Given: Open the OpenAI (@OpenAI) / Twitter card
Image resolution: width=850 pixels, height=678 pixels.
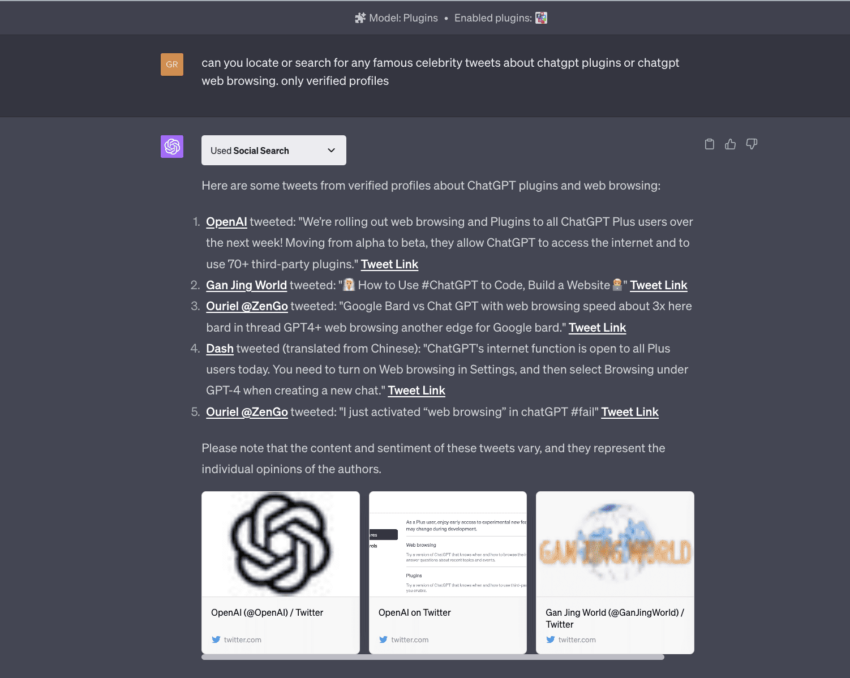Looking at the screenshot, I should click(280, 572).
